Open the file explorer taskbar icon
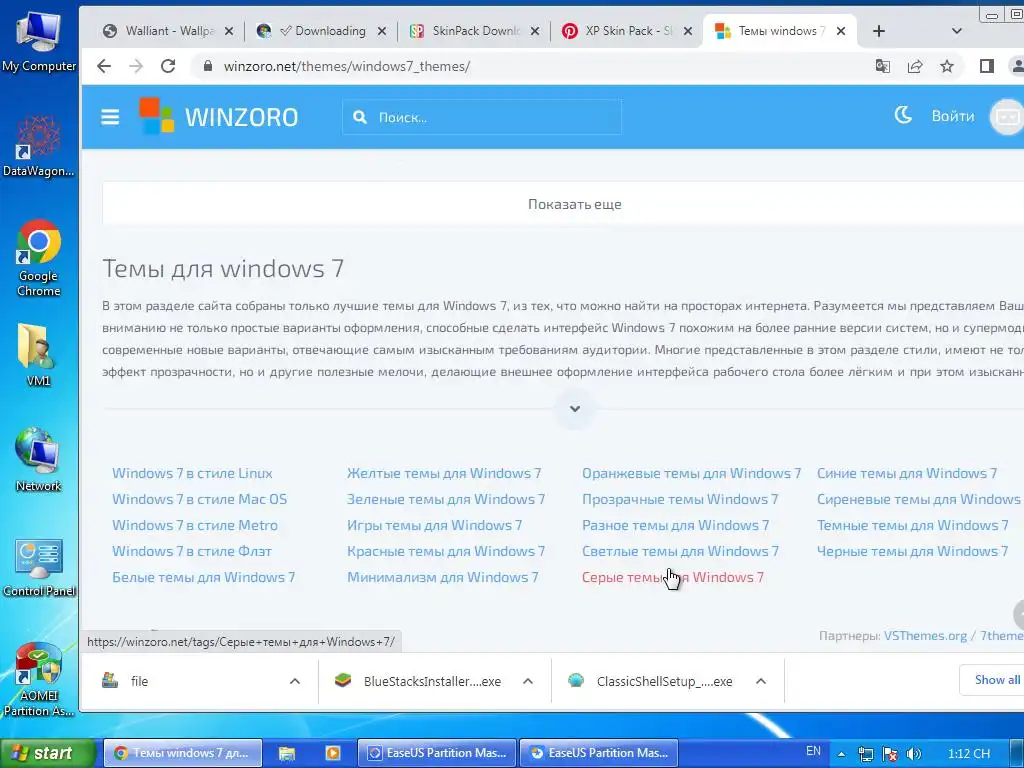Screen dimensions: 1024x768 [x=287, y=753]
